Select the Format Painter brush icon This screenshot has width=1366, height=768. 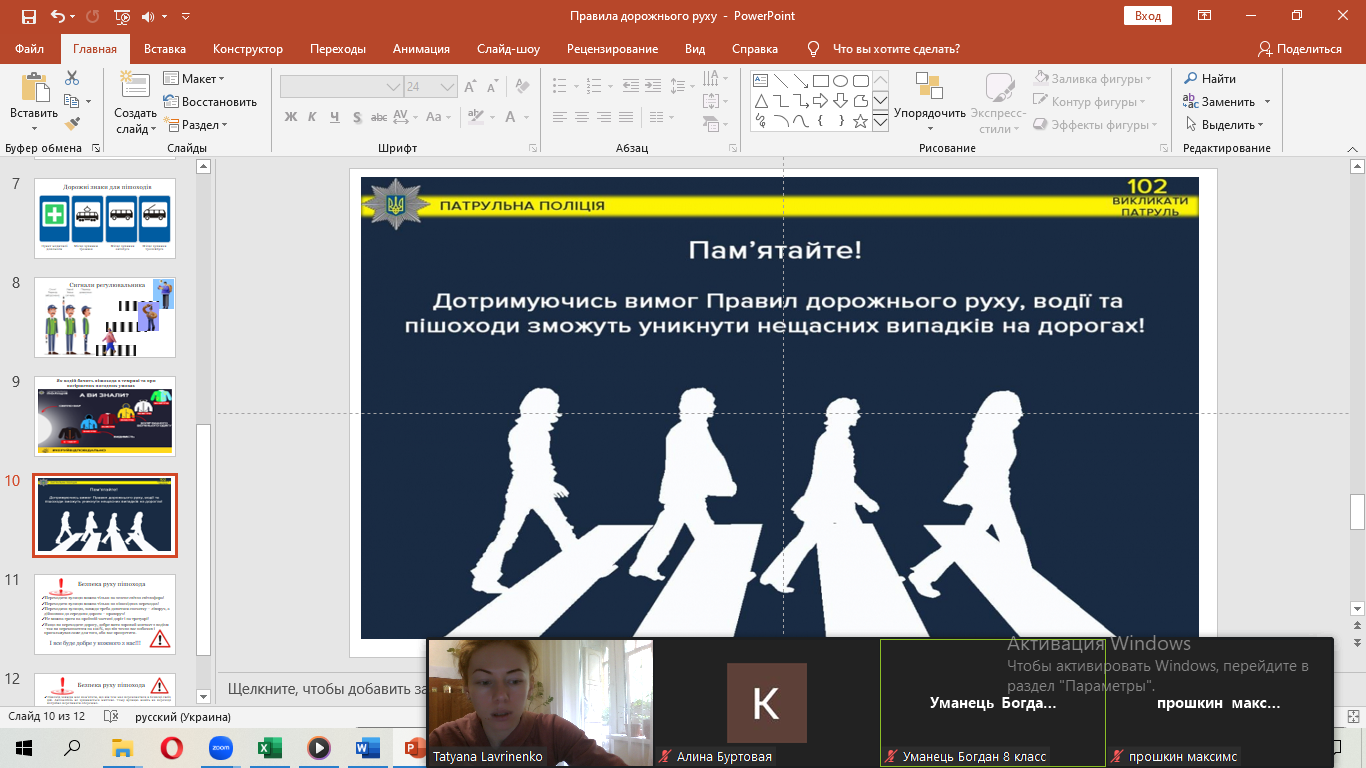tap(72, 124)
